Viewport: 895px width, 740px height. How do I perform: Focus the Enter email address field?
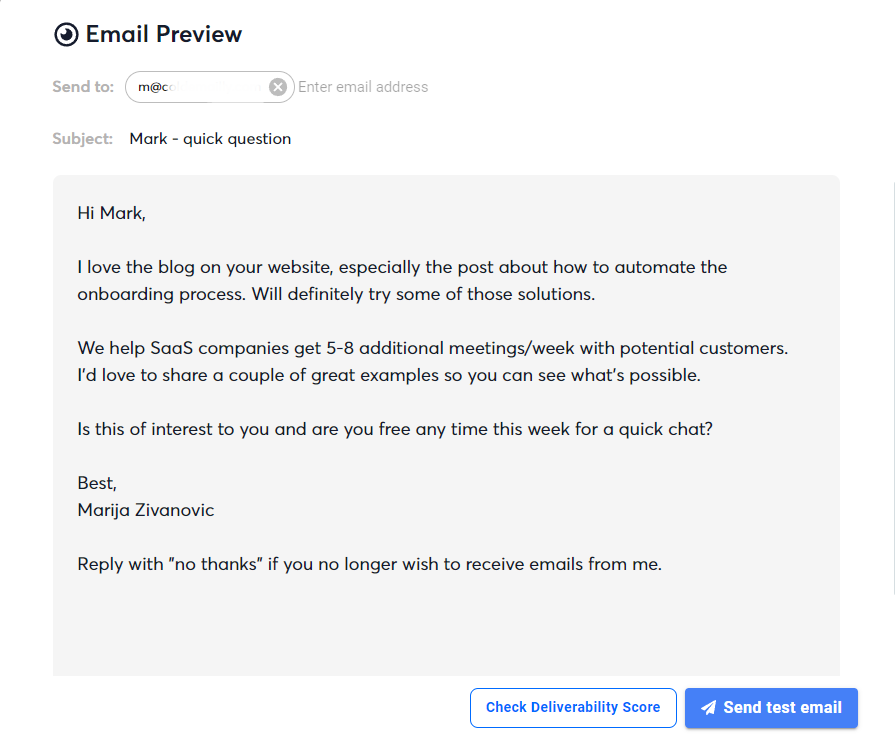363,87
